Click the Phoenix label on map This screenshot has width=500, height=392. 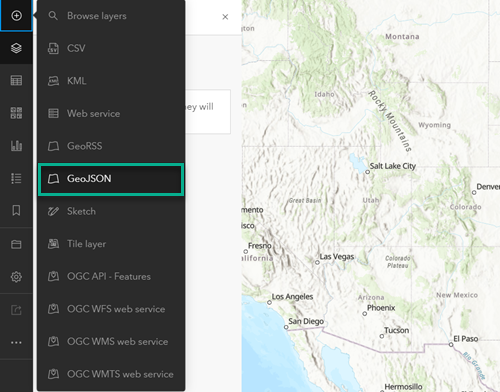(x=381, y=308)
